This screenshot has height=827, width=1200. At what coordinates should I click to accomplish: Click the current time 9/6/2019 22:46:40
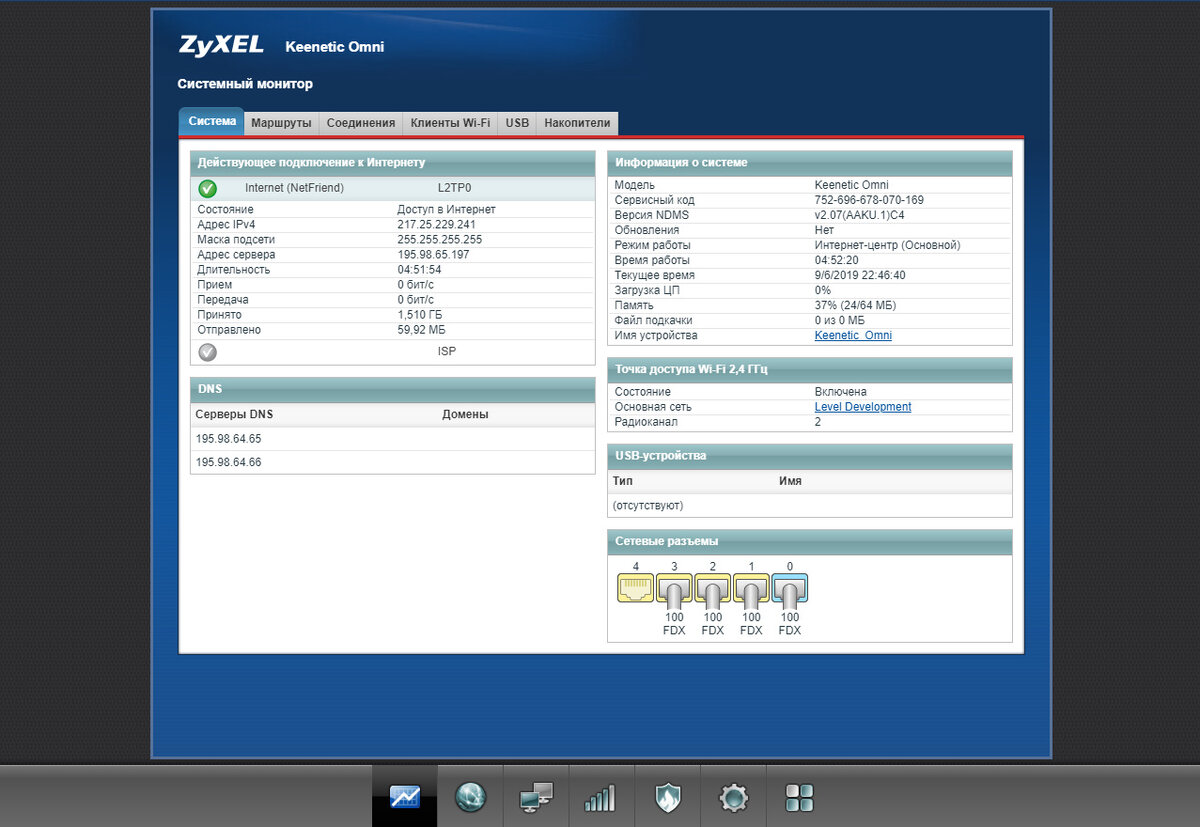point(862,275)
